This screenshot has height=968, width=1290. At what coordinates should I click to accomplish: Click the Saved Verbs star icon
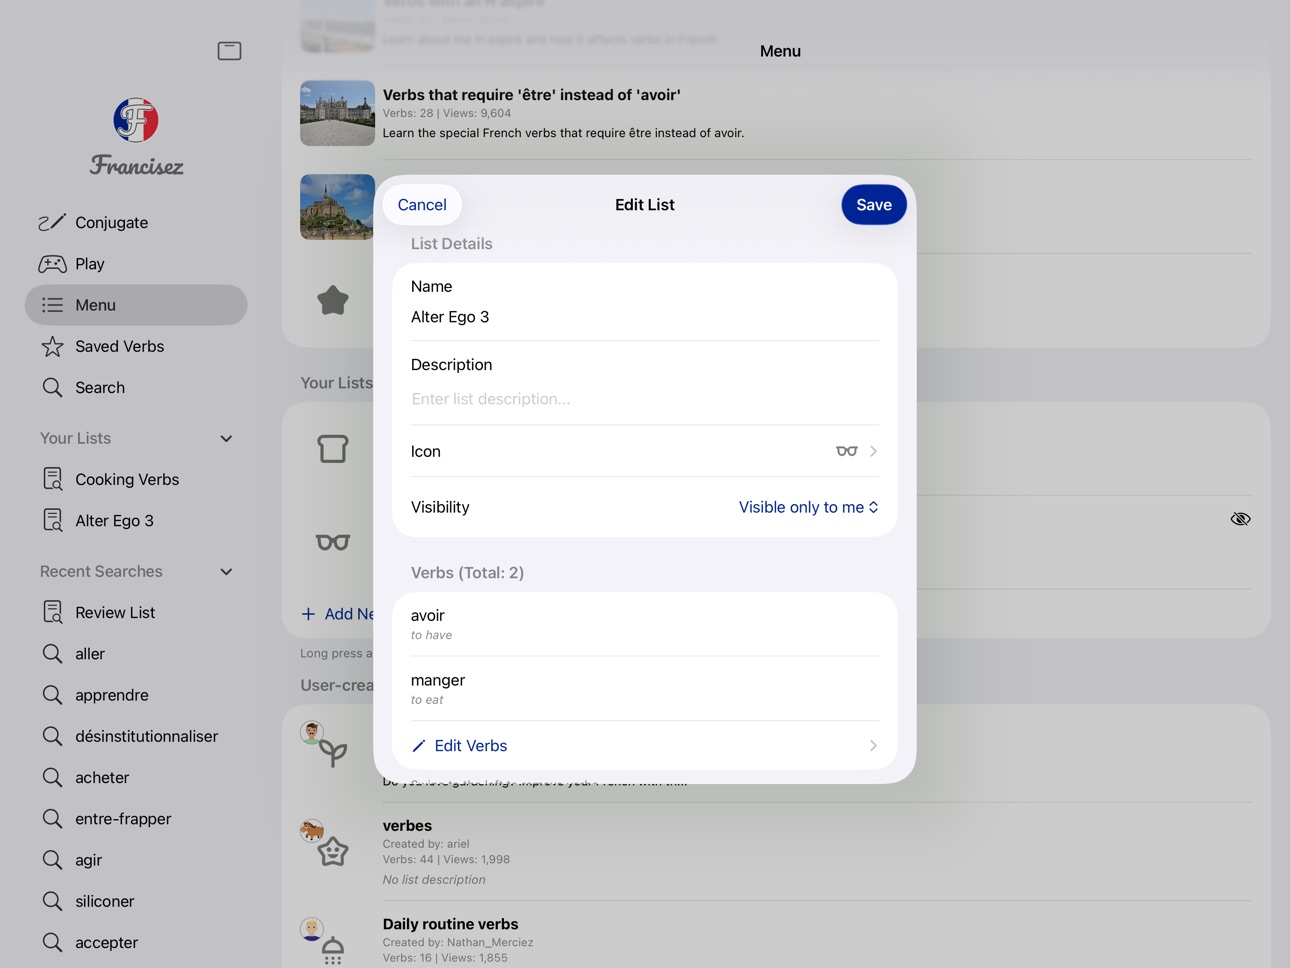52,346
